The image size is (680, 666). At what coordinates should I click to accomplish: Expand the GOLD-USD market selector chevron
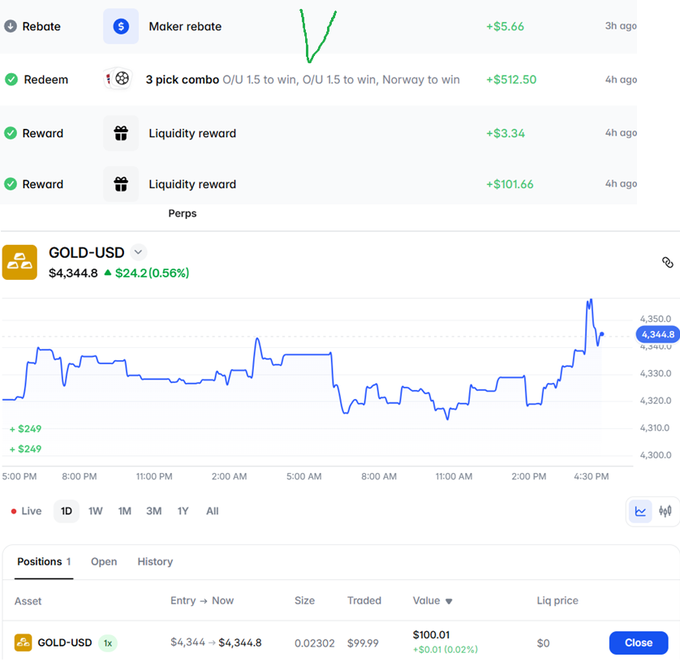138,252
